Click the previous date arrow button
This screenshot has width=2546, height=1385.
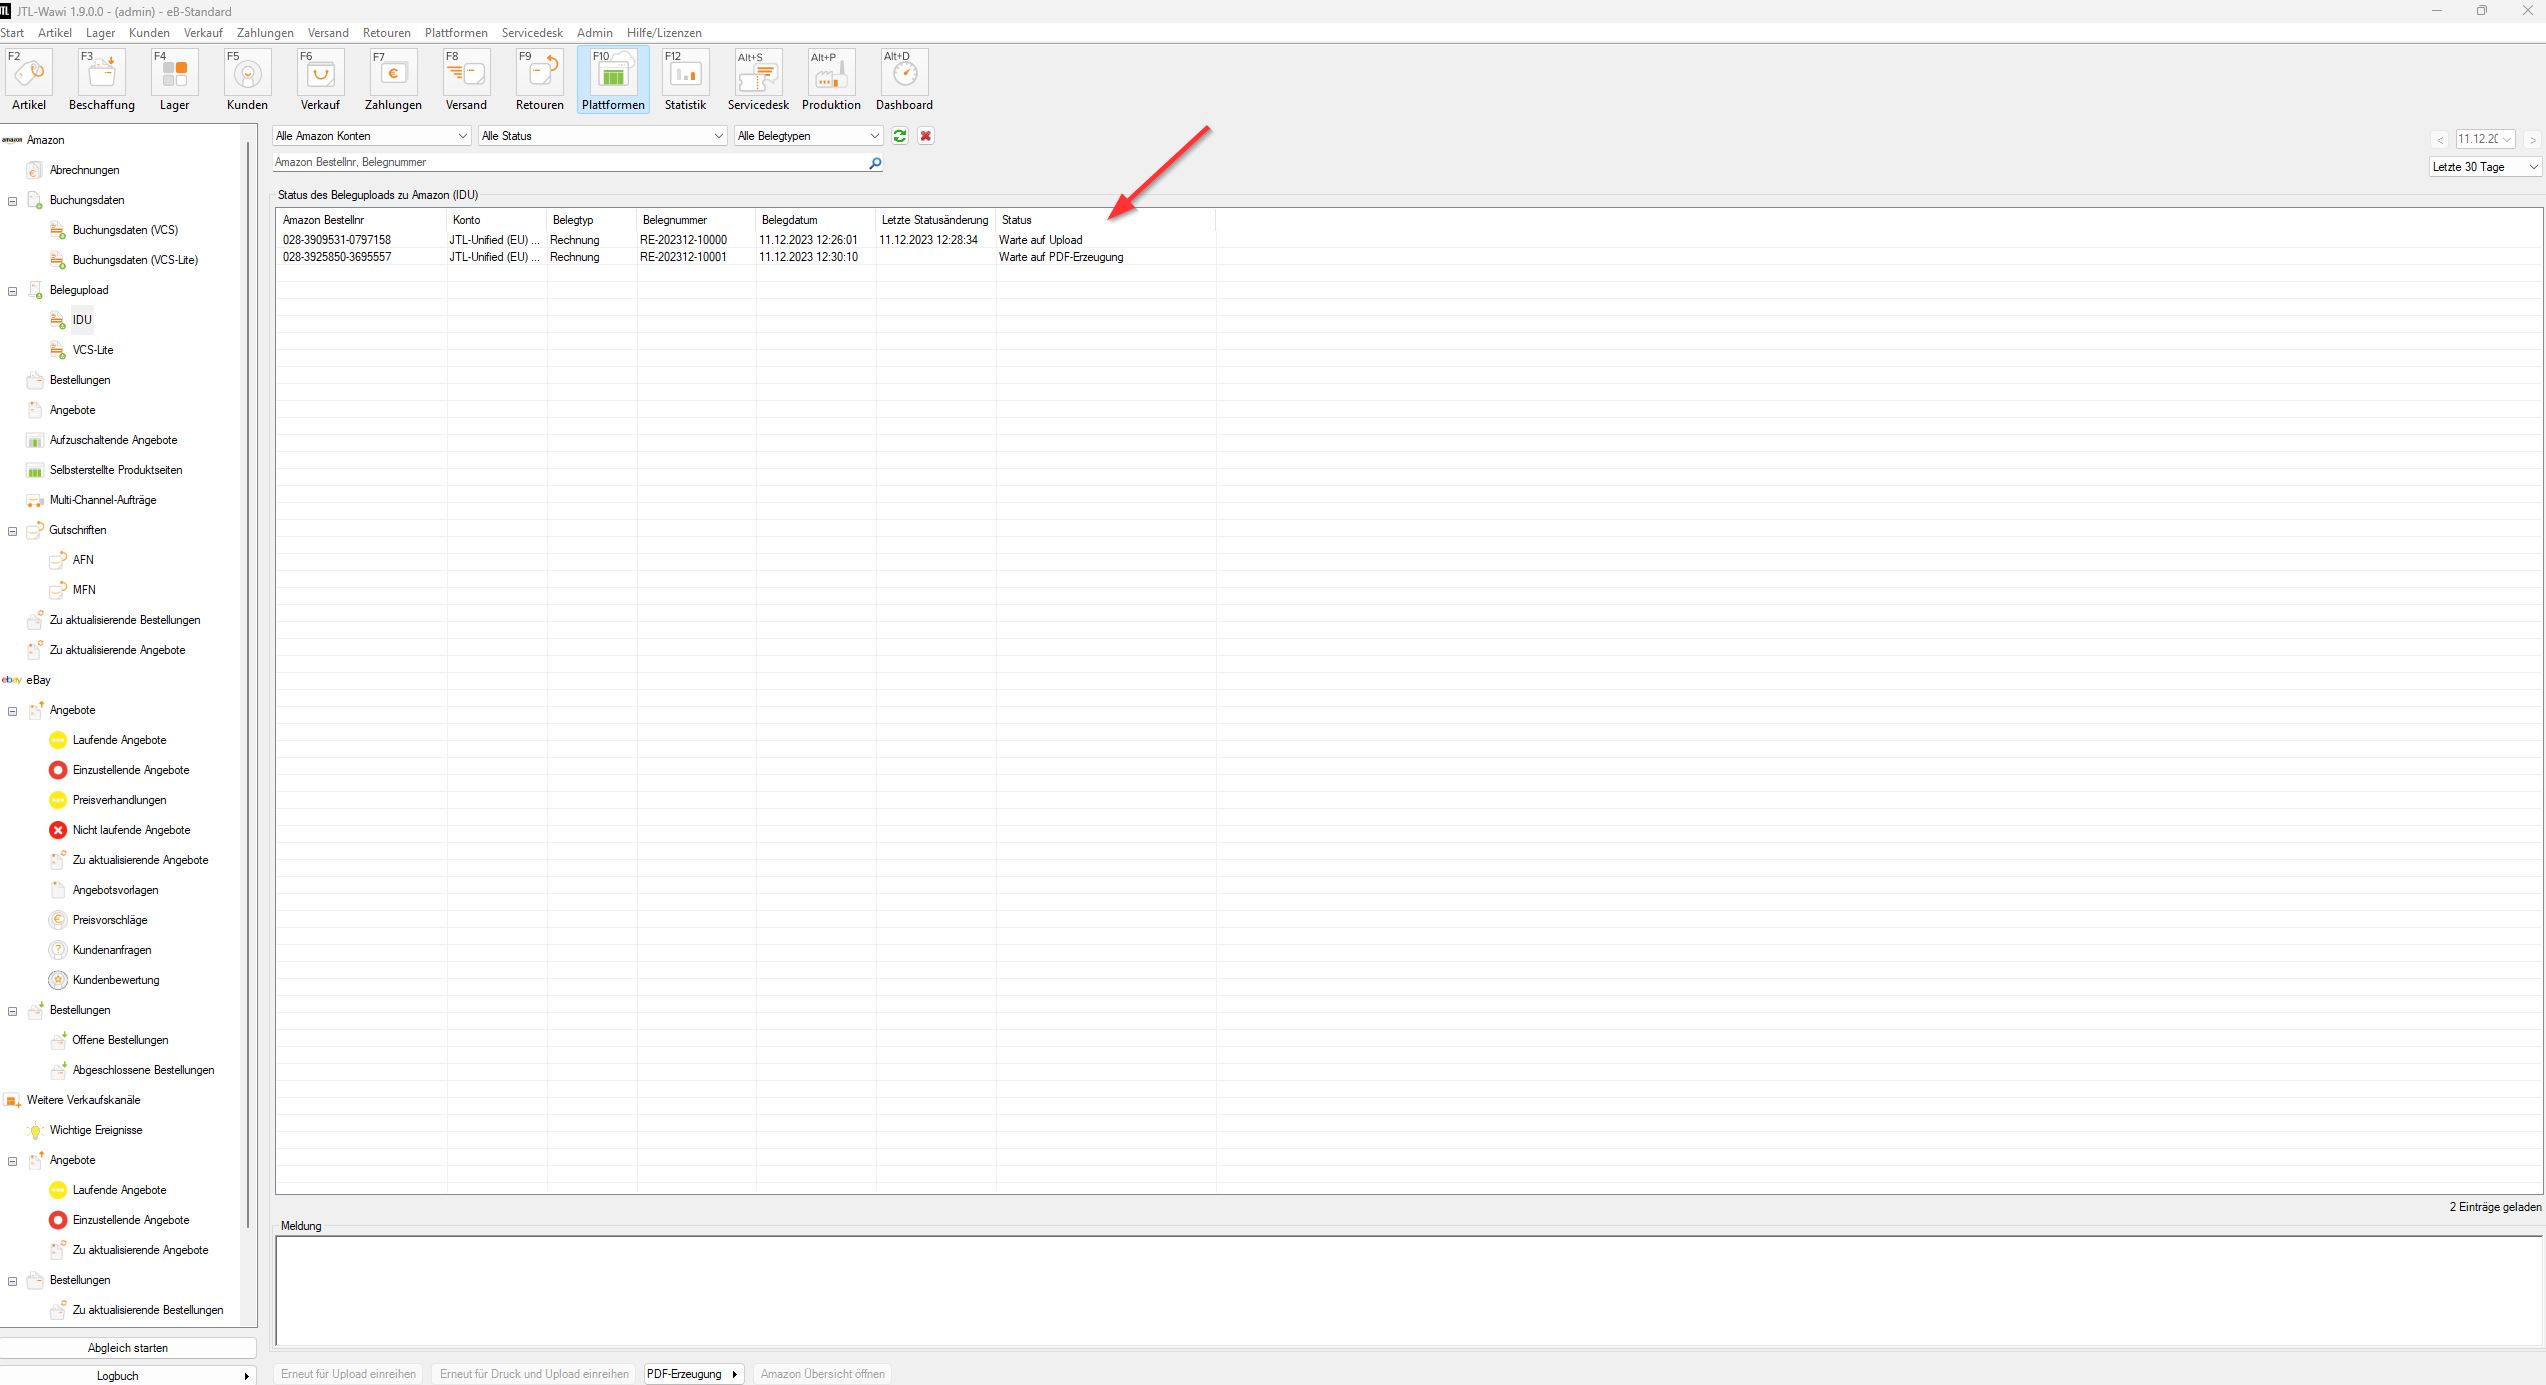(2440, 140)
